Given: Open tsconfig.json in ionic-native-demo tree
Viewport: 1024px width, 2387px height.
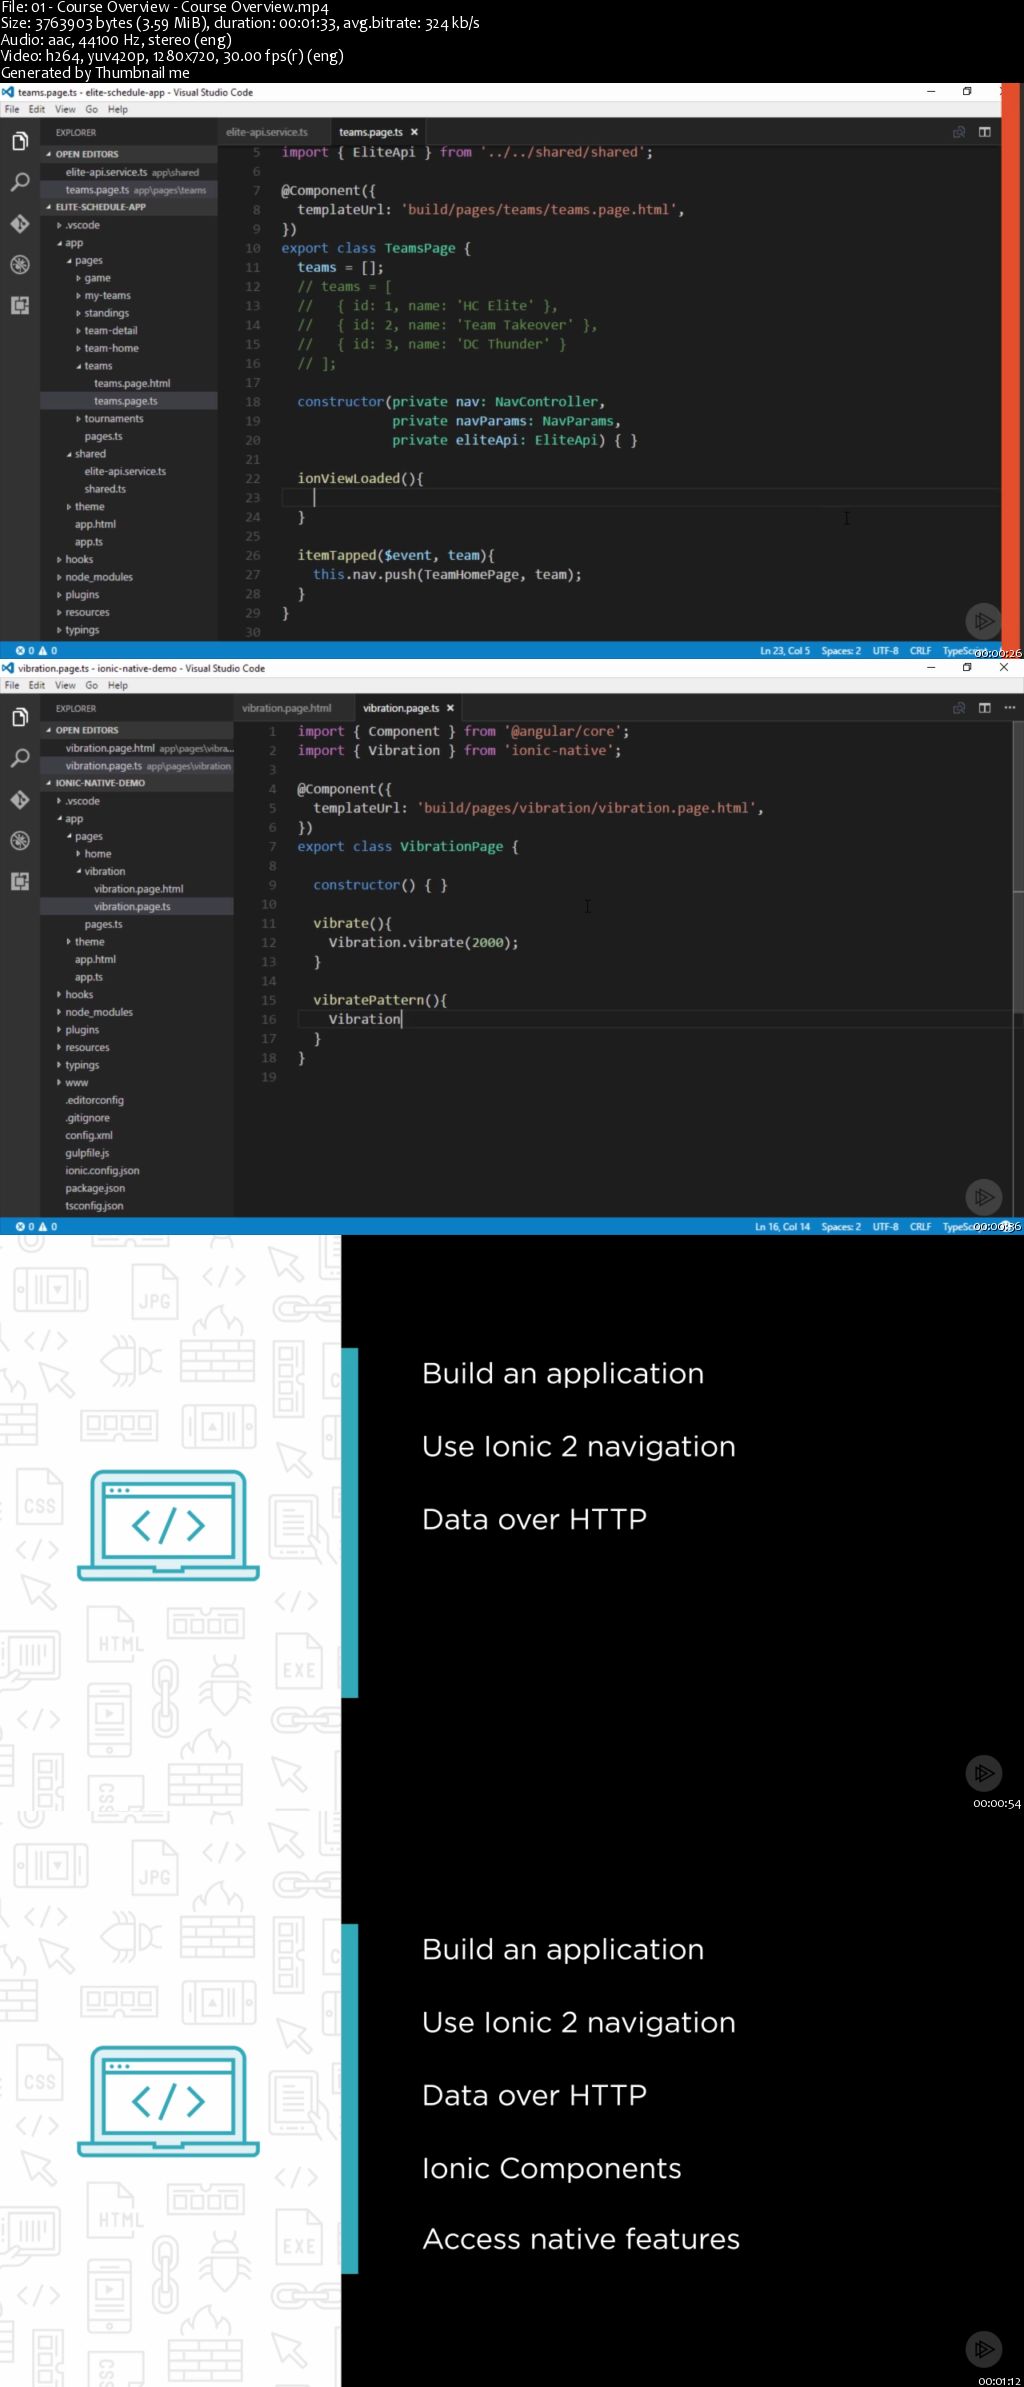Looking at the screenshot, I should coord(94,1206).
